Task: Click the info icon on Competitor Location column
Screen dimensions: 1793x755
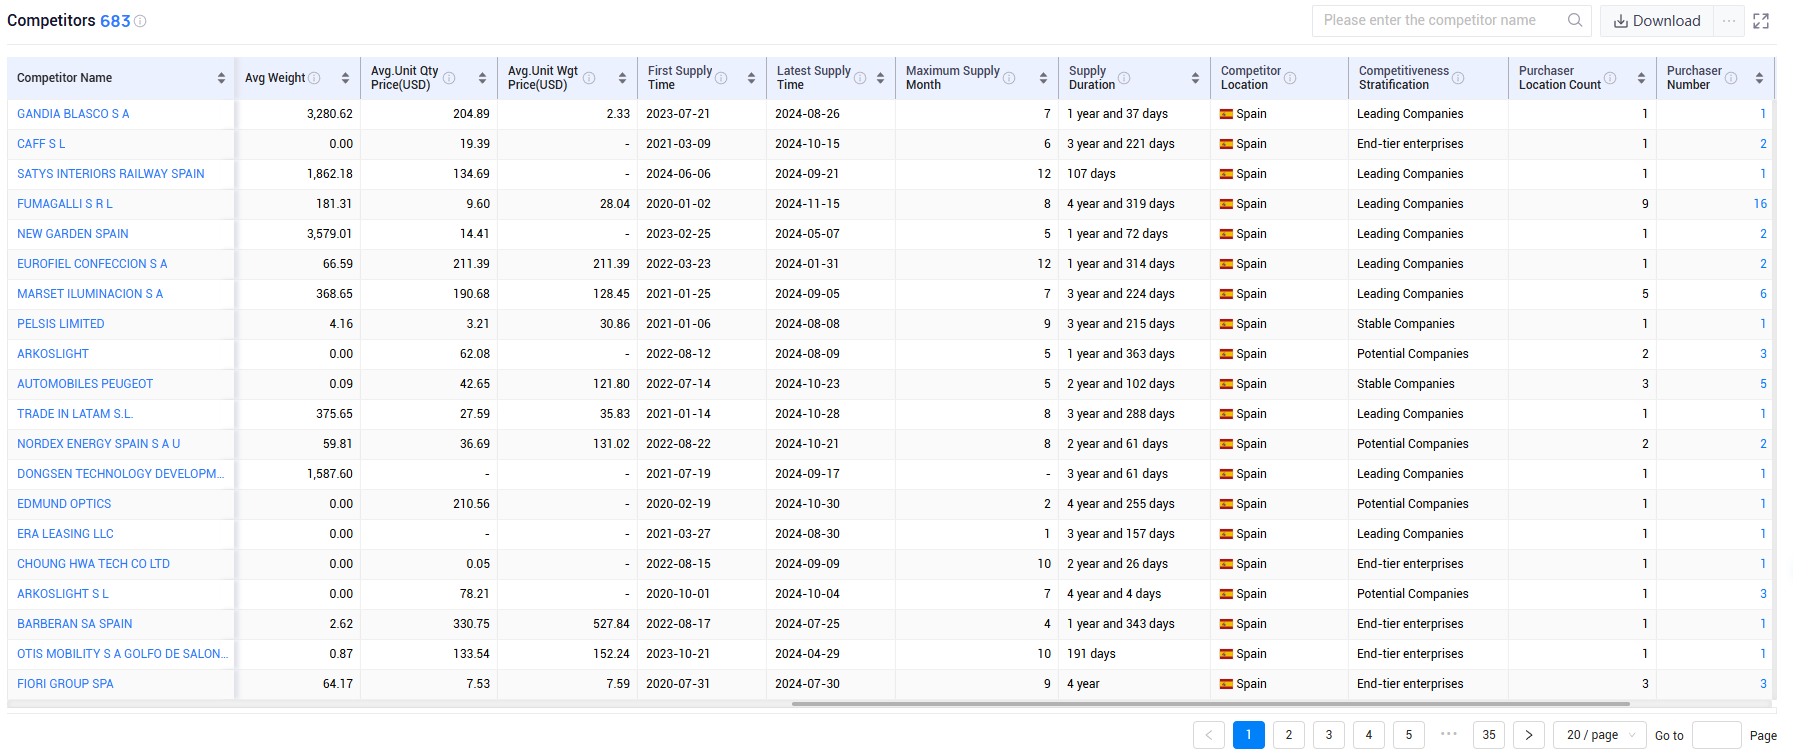Action: 1290,78
